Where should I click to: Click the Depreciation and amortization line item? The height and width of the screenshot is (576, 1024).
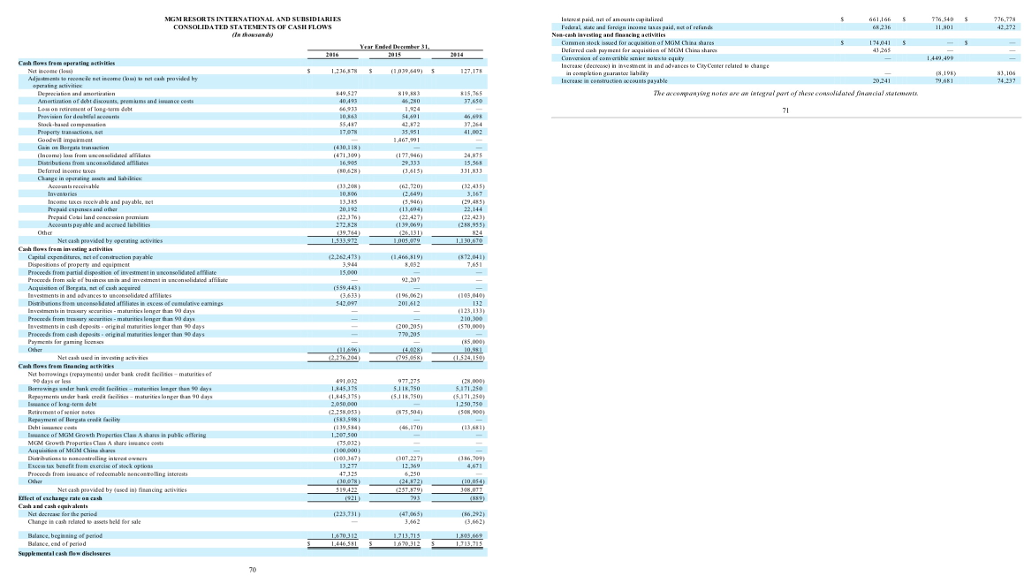[78, 92]
